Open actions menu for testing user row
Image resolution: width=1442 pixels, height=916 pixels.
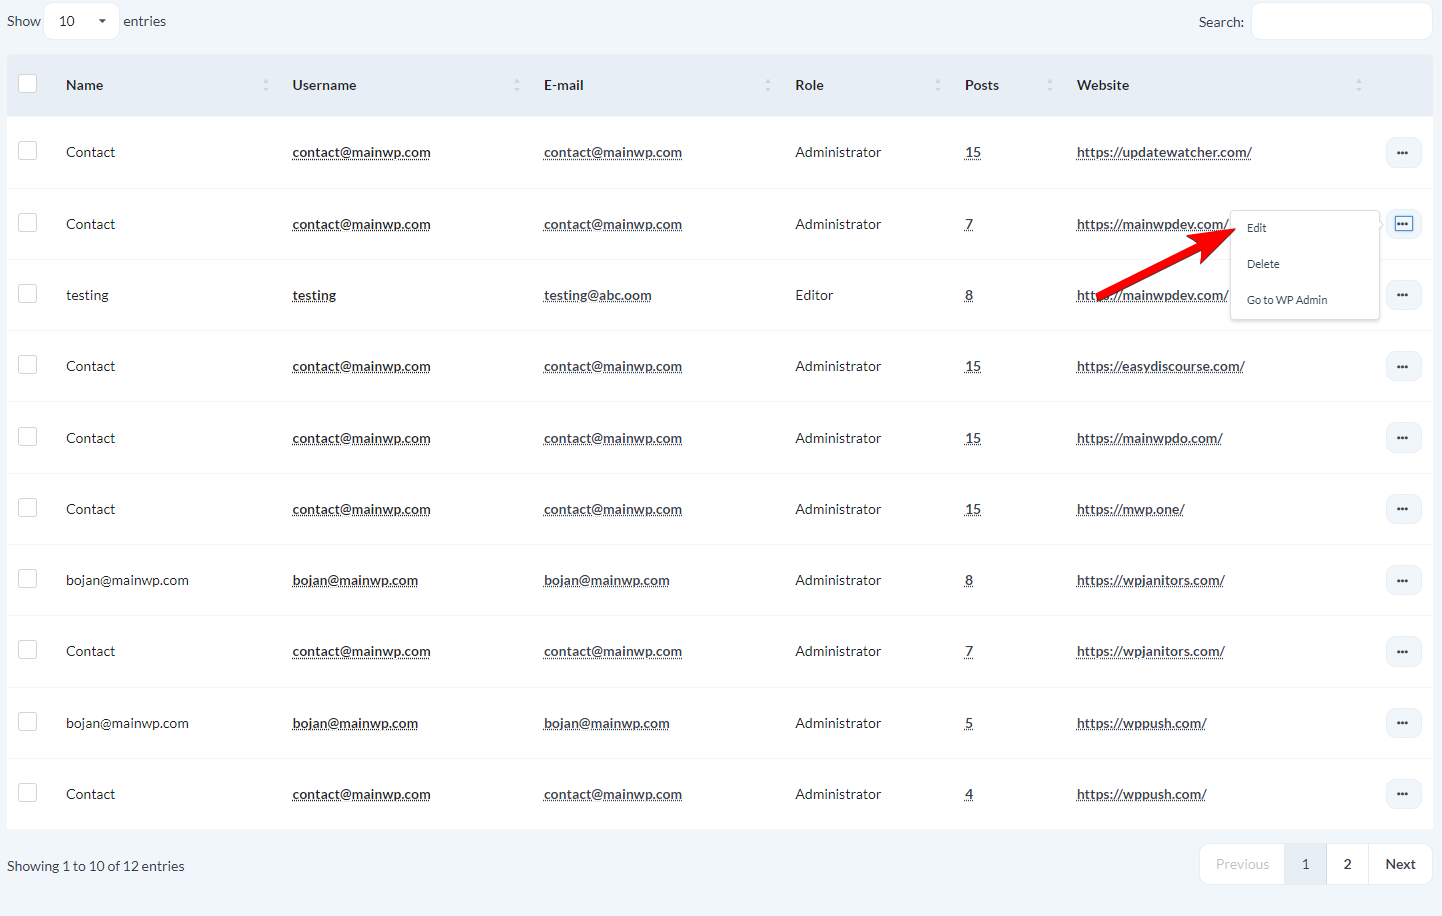(x=1403, y=294)
